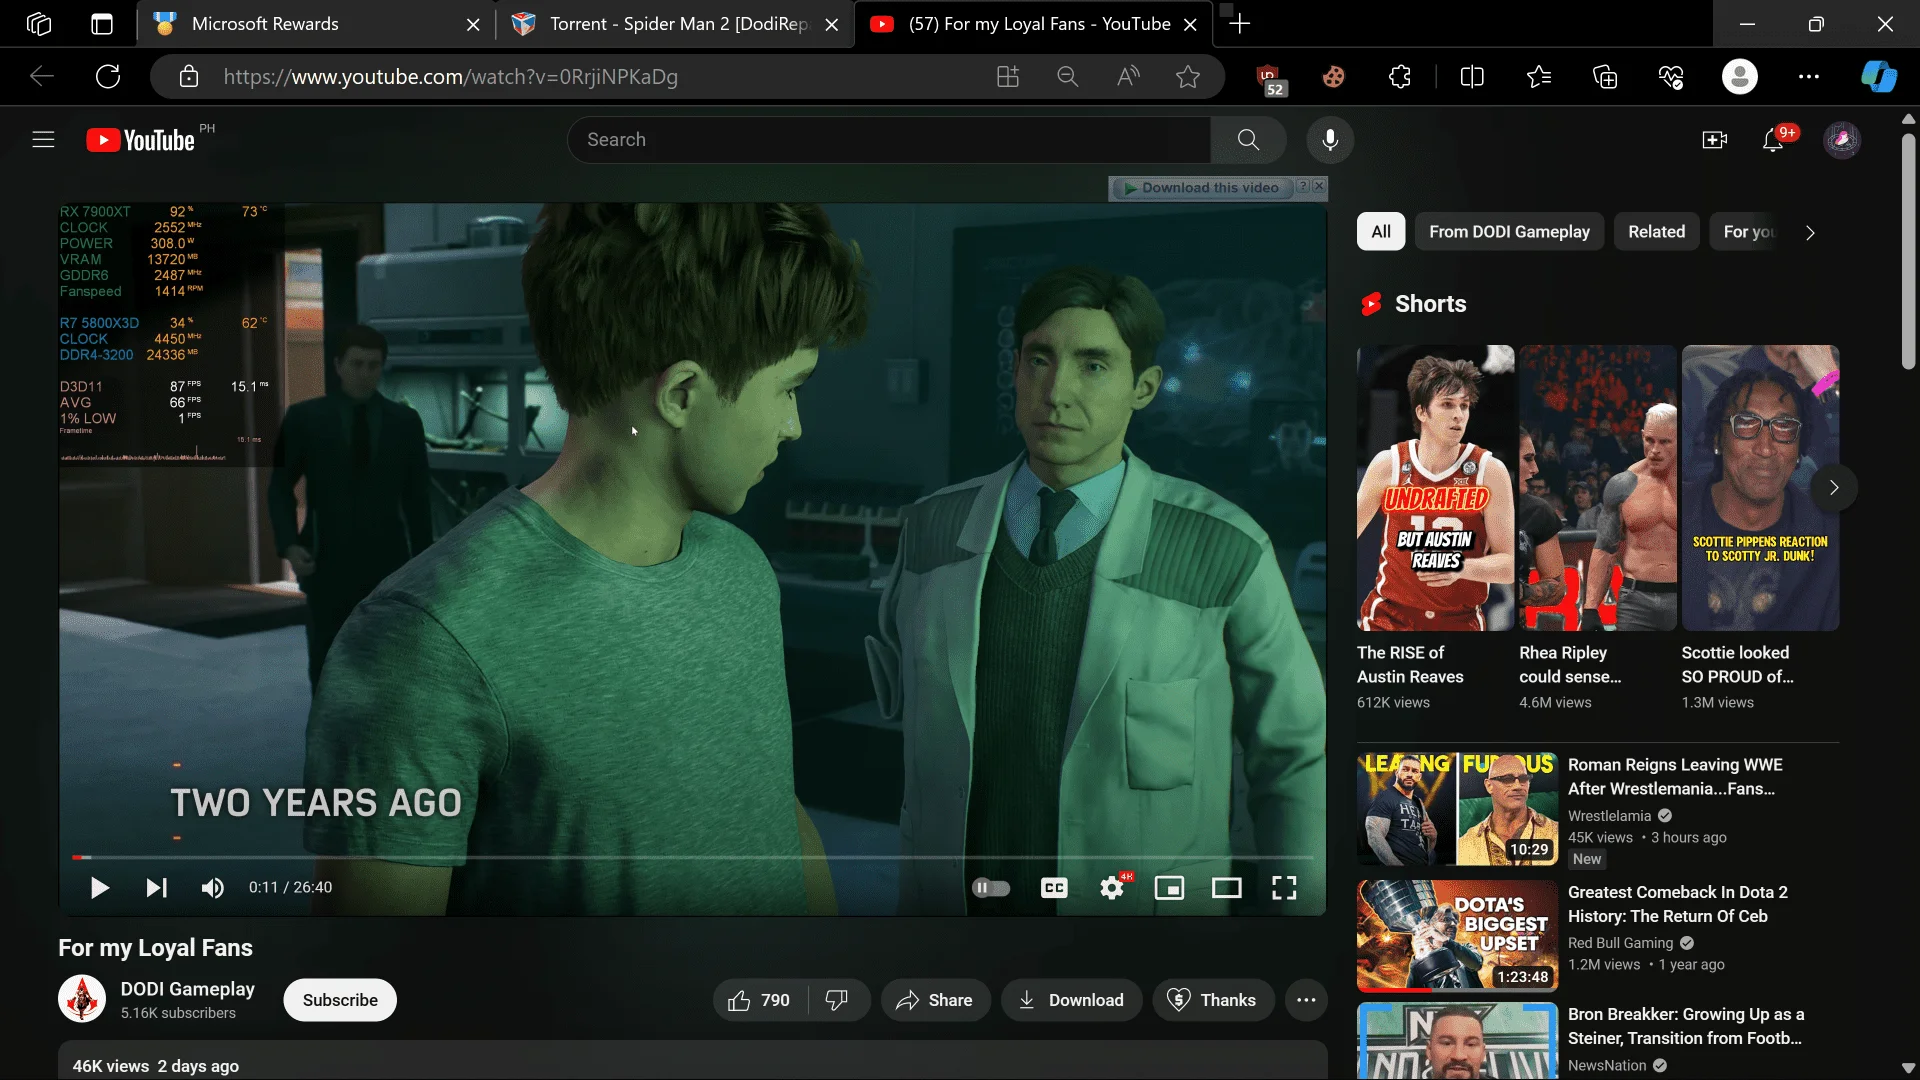Click the search magnifier button
Viewport: 1920px width, 1080px height.
pos(1248,140)
